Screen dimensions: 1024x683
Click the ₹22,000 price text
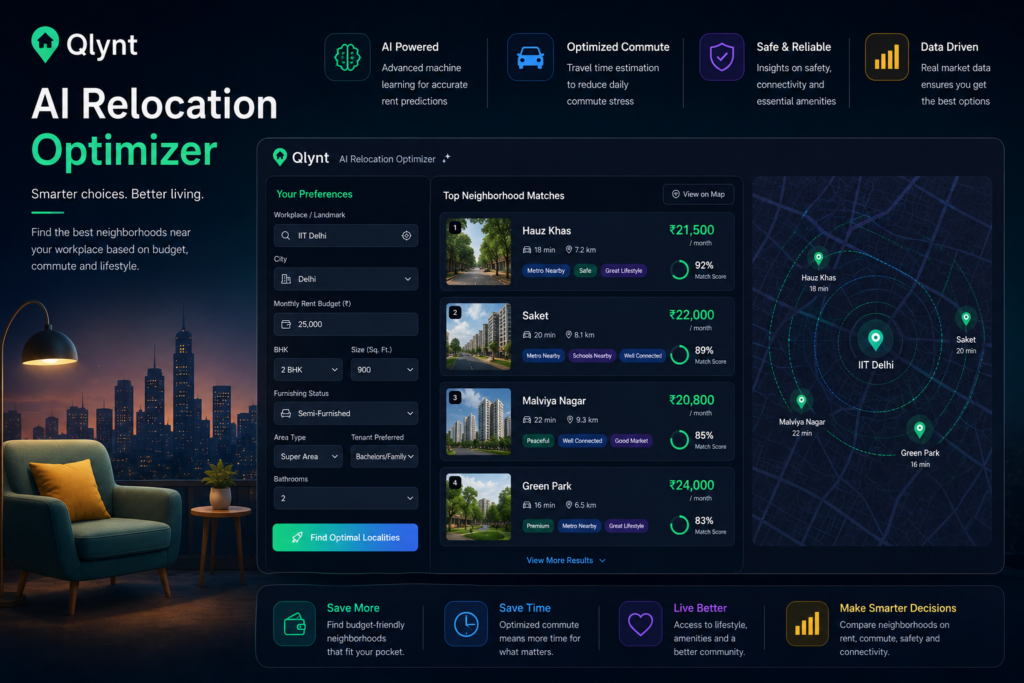pyautogui.click(x=692, y=315)
